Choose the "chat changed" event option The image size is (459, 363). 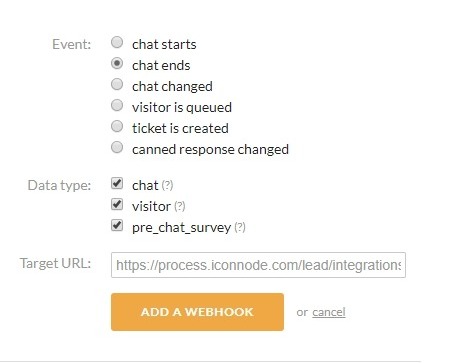tap(117, 84)
